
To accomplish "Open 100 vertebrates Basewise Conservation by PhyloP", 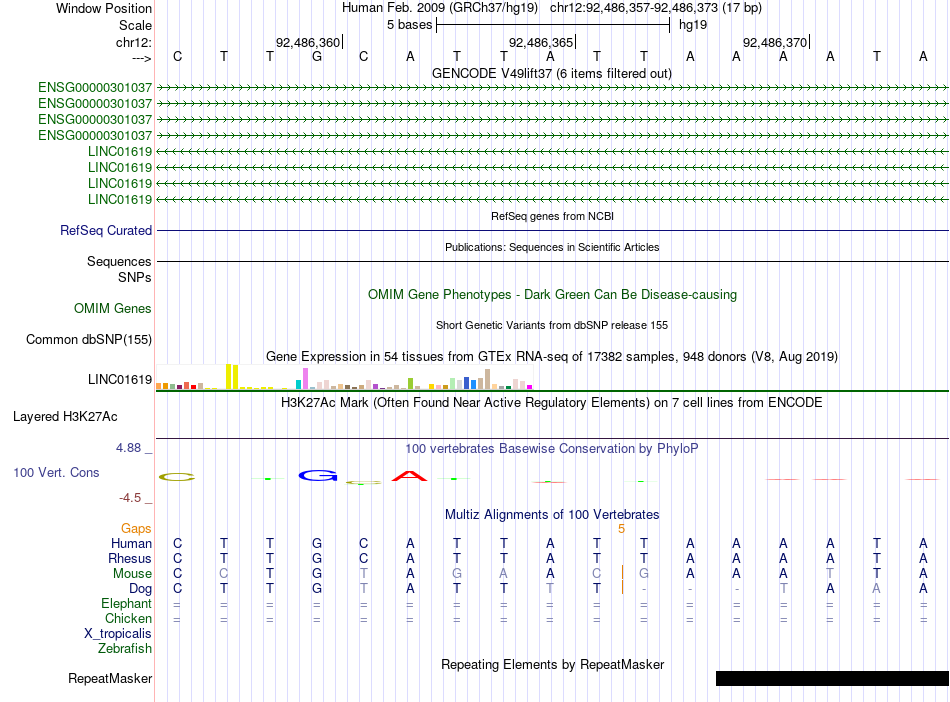I will [552, 448].
